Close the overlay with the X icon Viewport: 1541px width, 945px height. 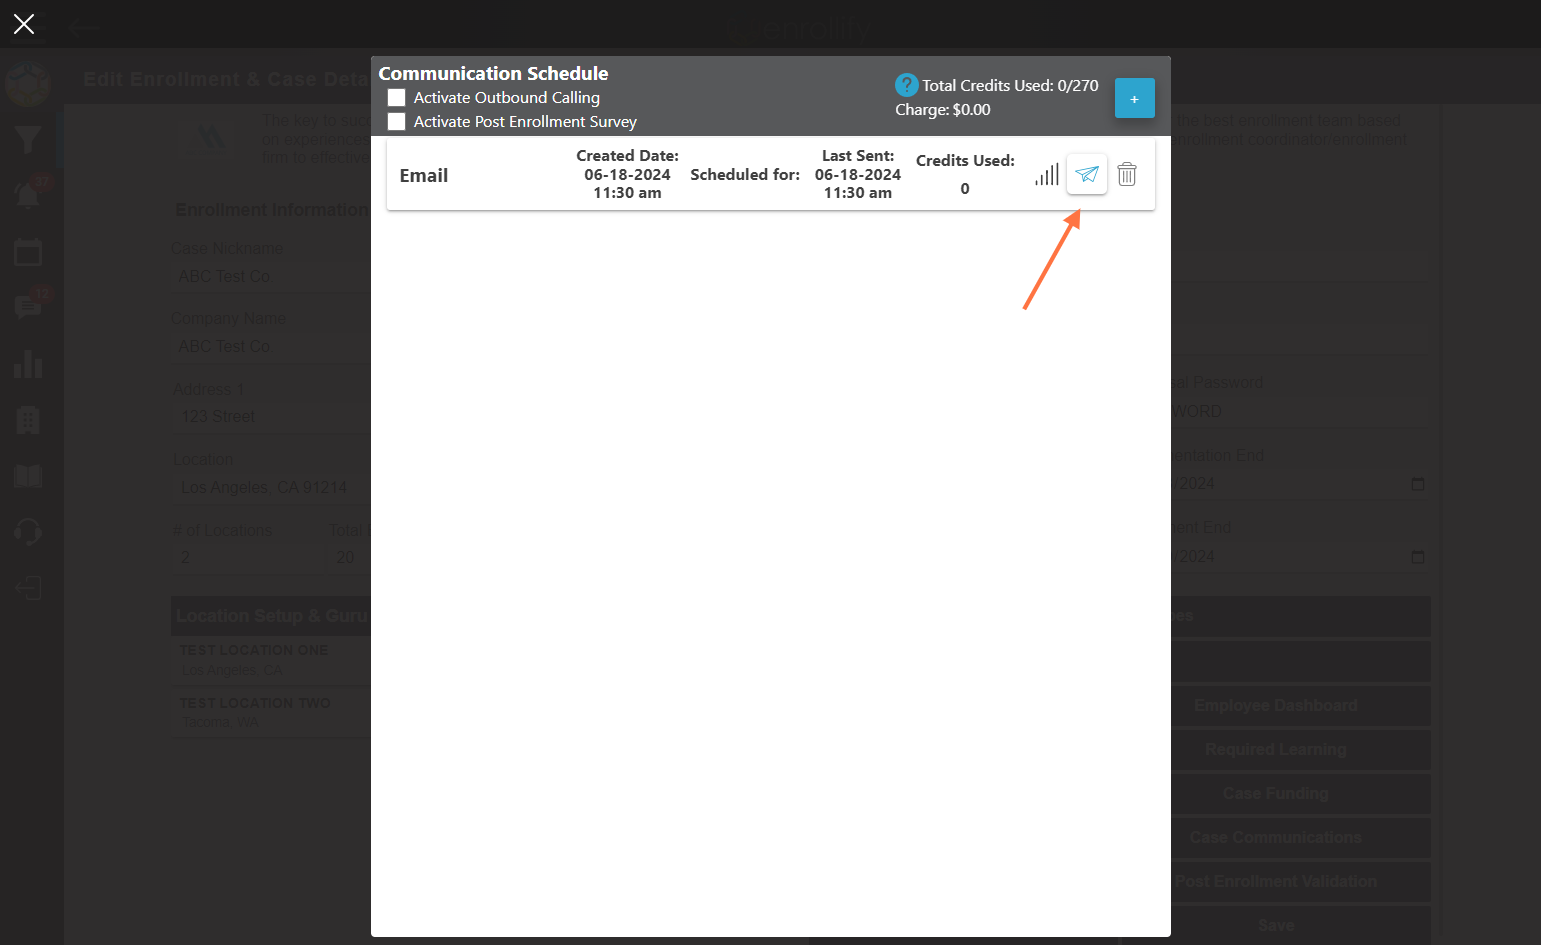[x=24, y=24]
